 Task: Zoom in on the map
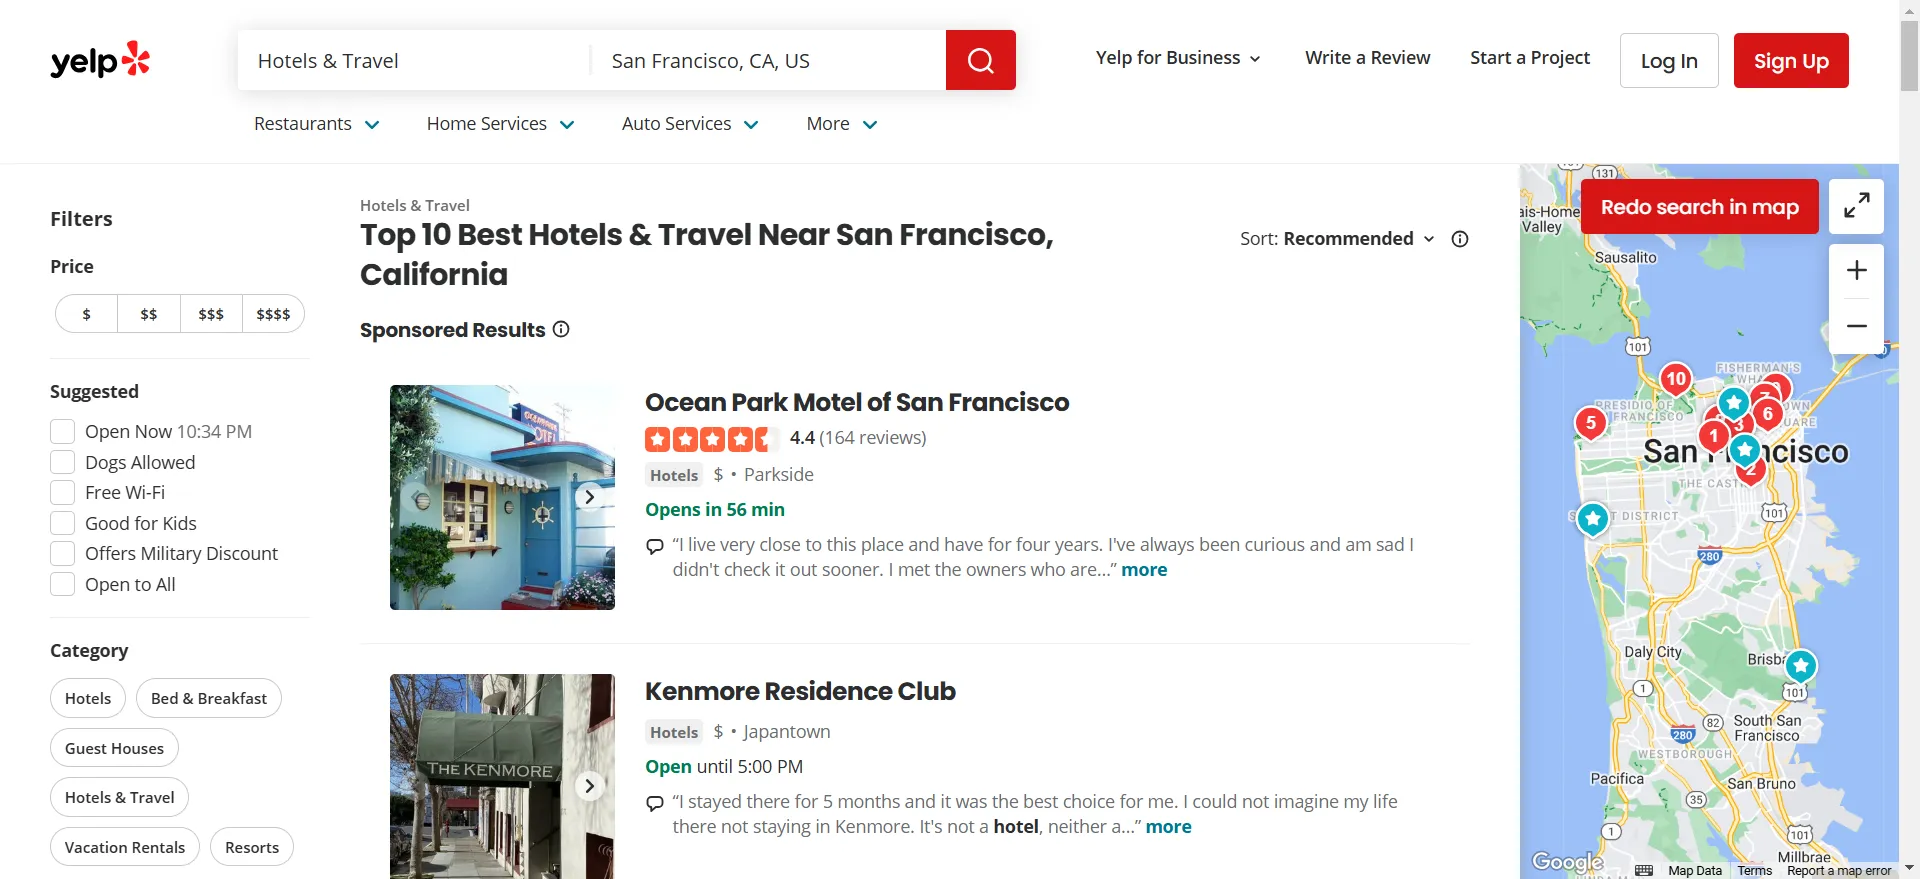(1856, 270)
